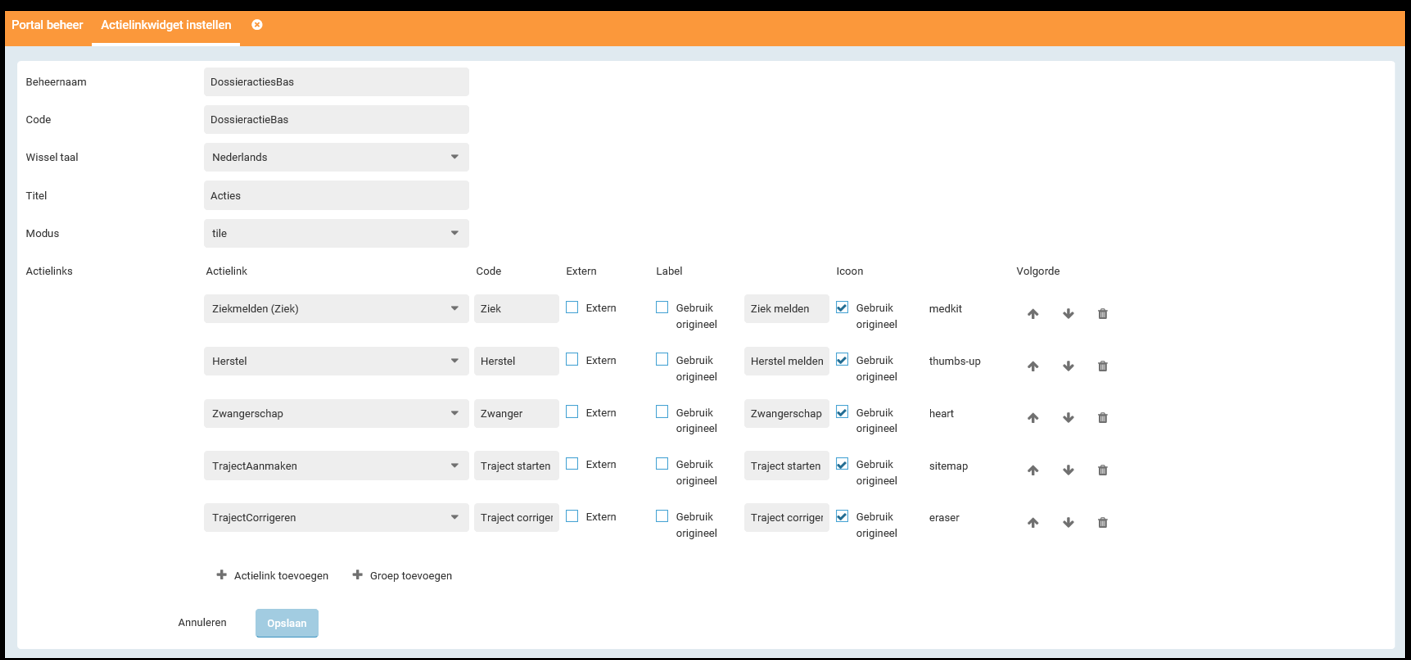The width and height of the screenshot is (1411, 660).
Task: Toggle label Gebruik origineel for Herstel row
Action: click(x=662, y=360)
